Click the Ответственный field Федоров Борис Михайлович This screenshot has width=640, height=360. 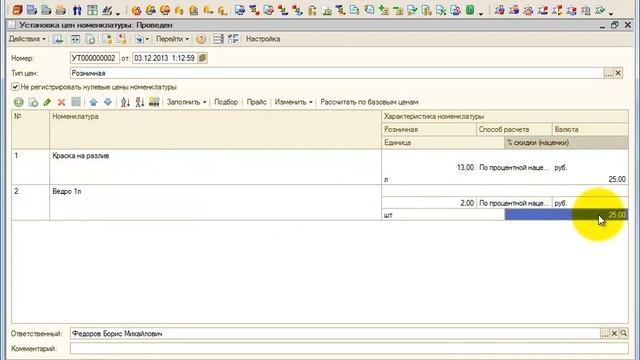(335, 333)
